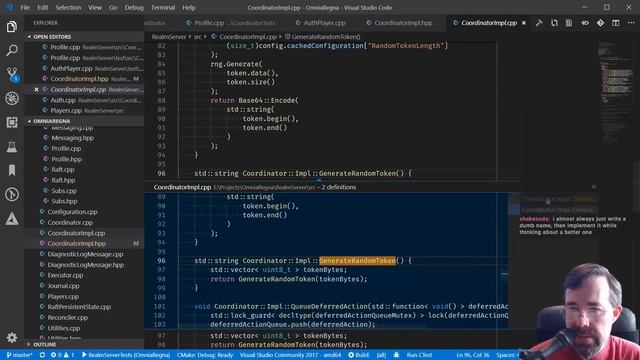
Task: Open Reconciler.cpp in the file tree
Action: coord(67,318)
